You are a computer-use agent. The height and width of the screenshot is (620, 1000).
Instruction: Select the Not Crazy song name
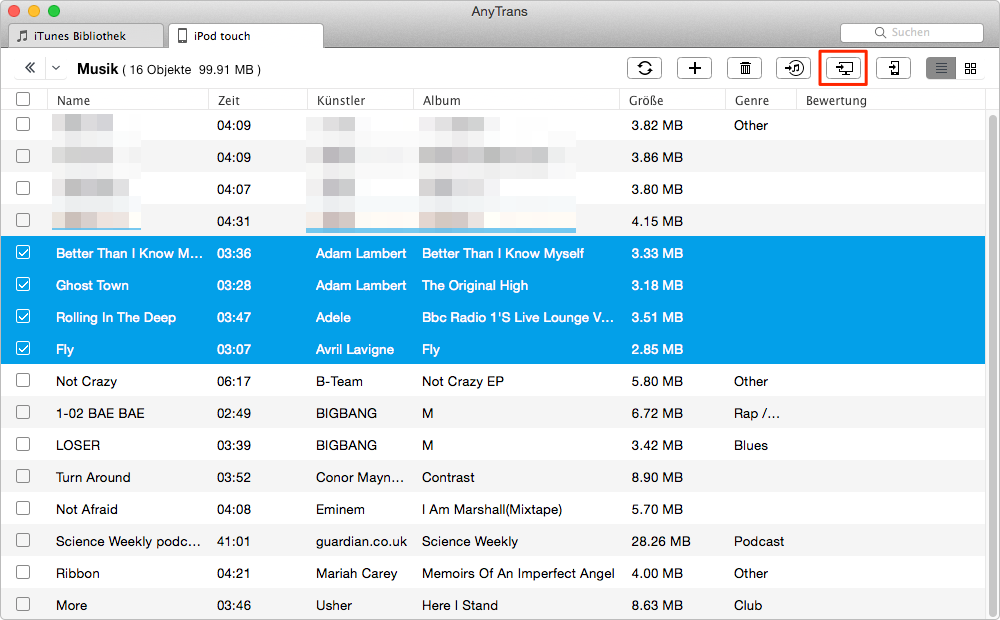pyautogui.click(x=86, y=381)
